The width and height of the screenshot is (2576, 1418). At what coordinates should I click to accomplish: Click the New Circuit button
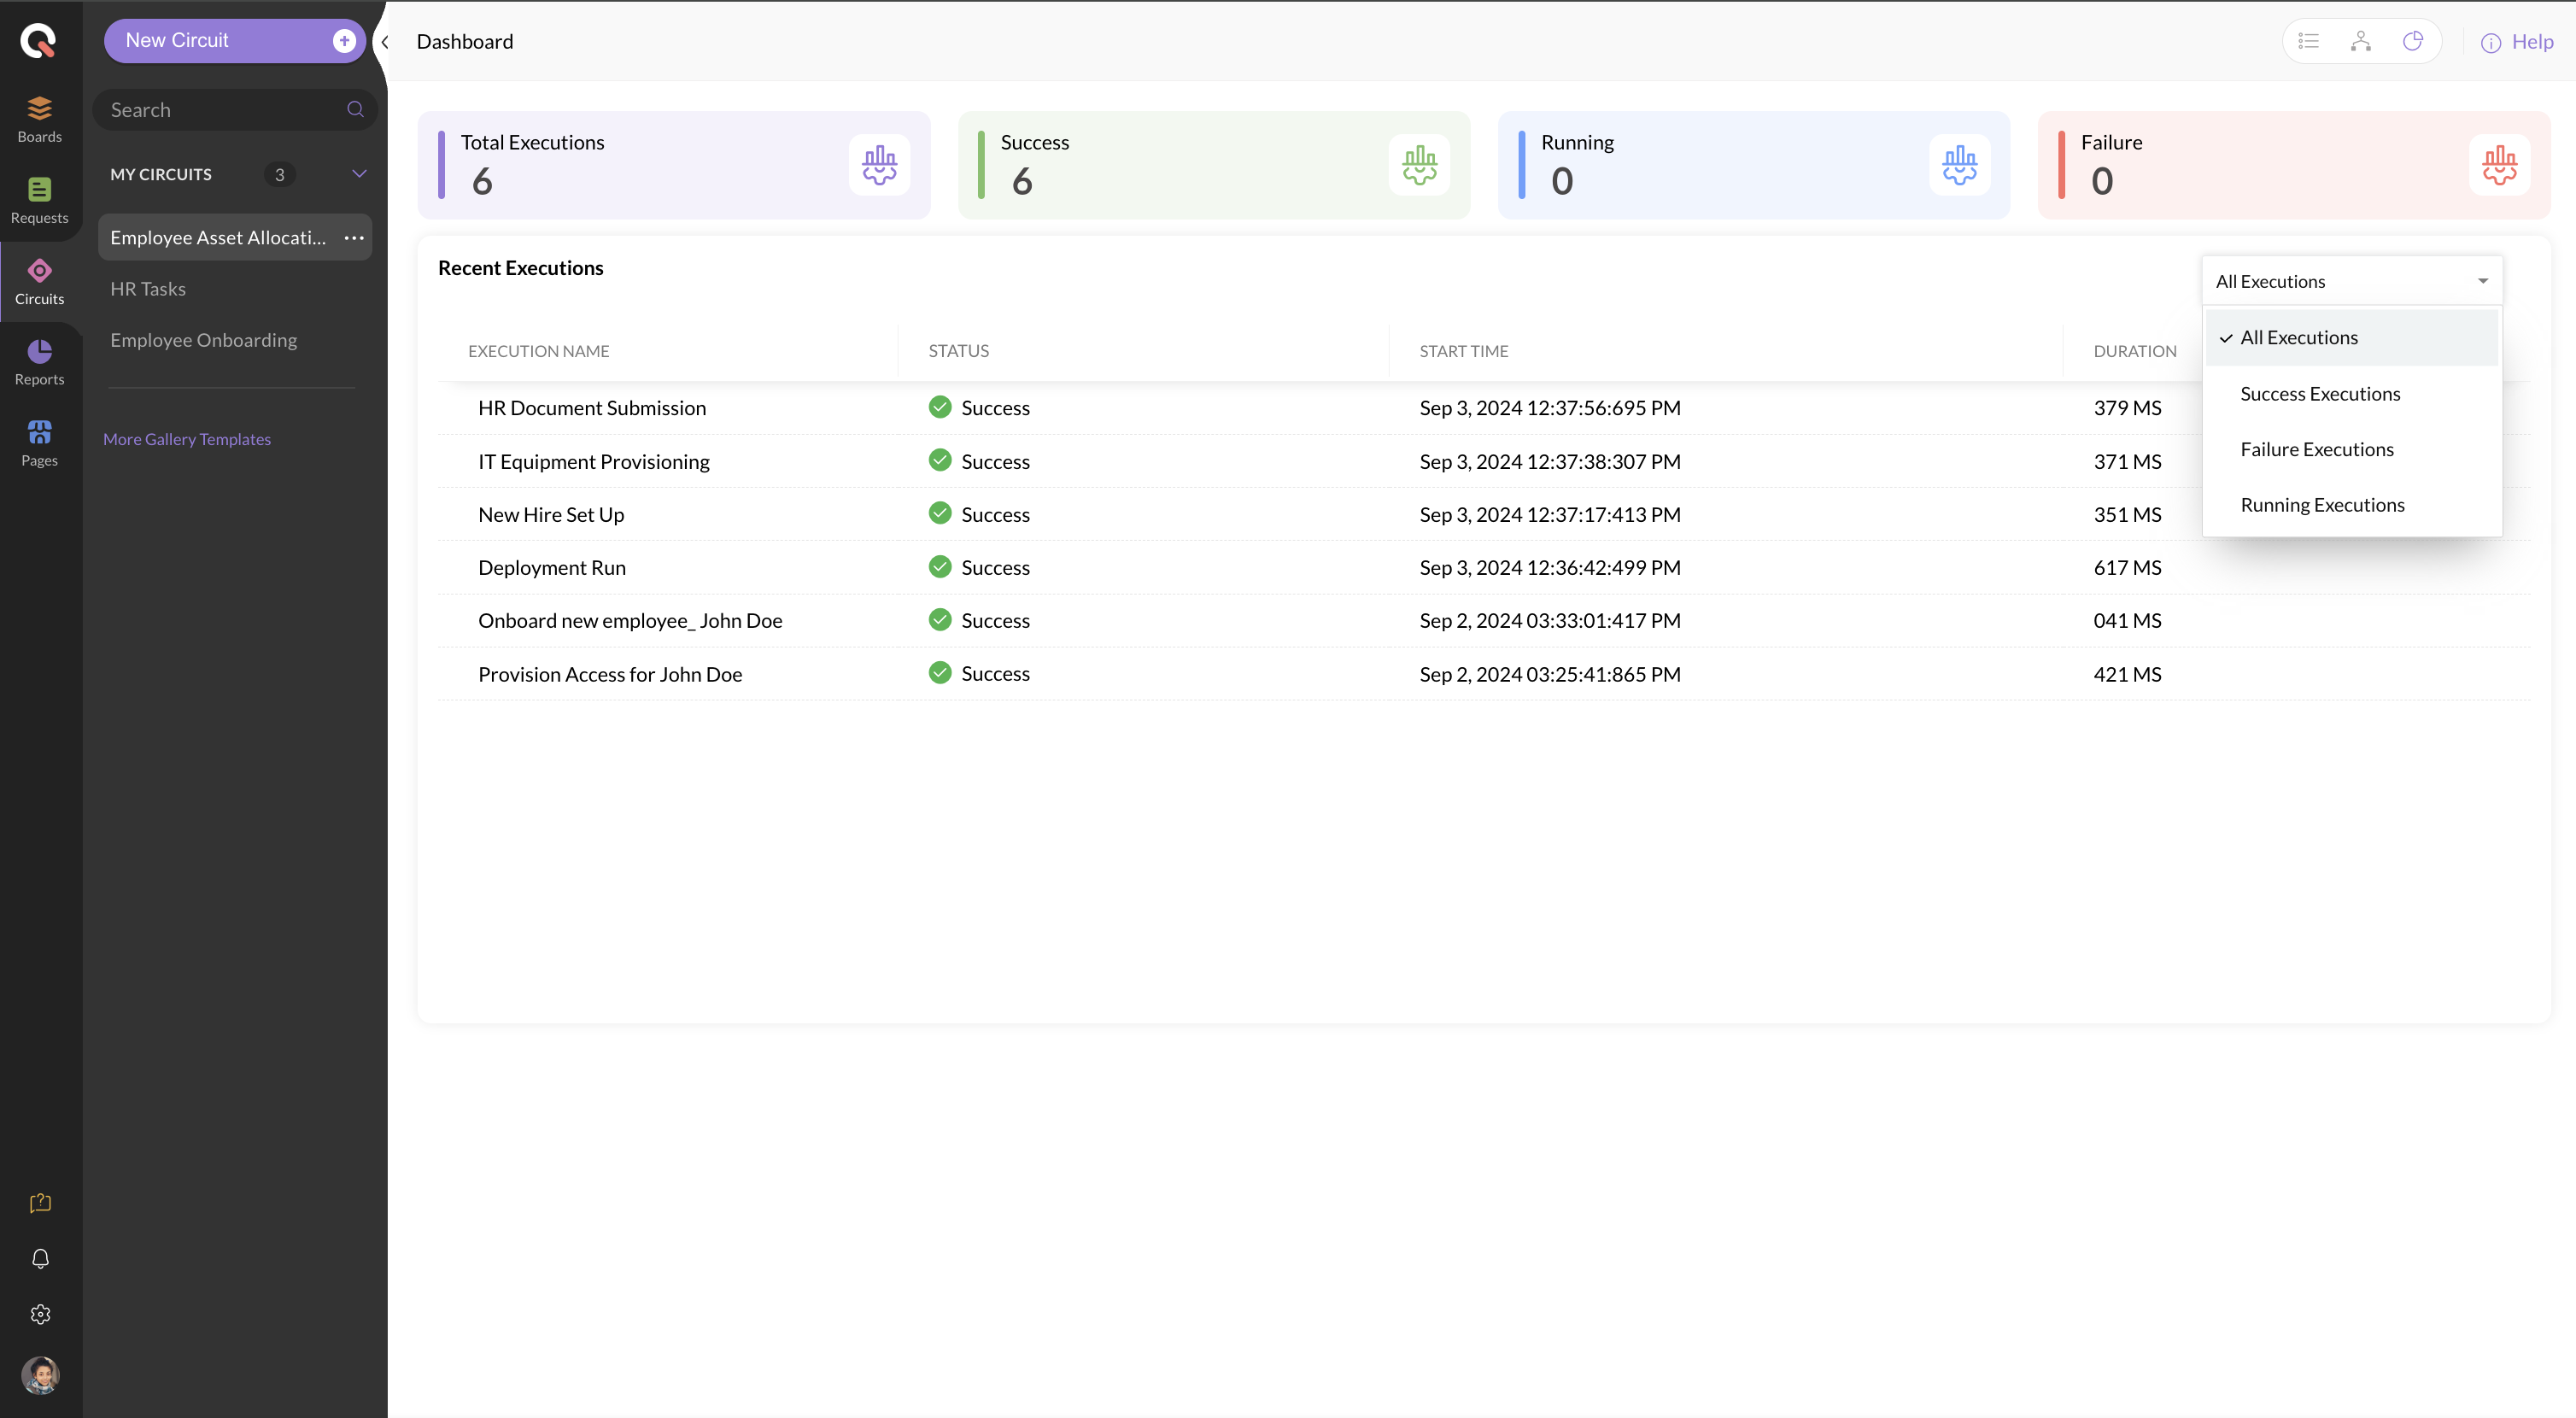tap(235, 41)
